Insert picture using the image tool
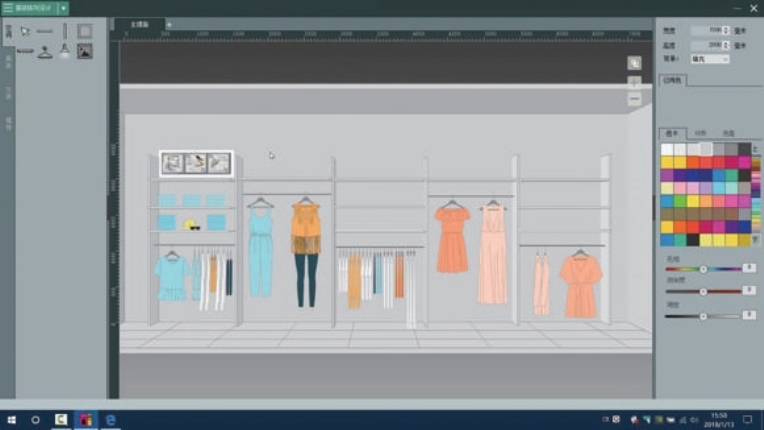 (x=85, y=51)
